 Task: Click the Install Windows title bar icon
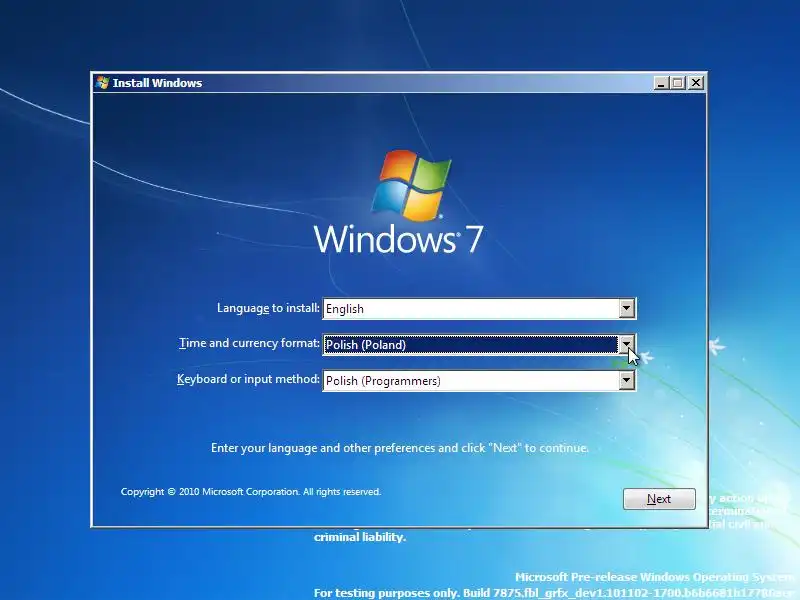[x=103, y=83]
